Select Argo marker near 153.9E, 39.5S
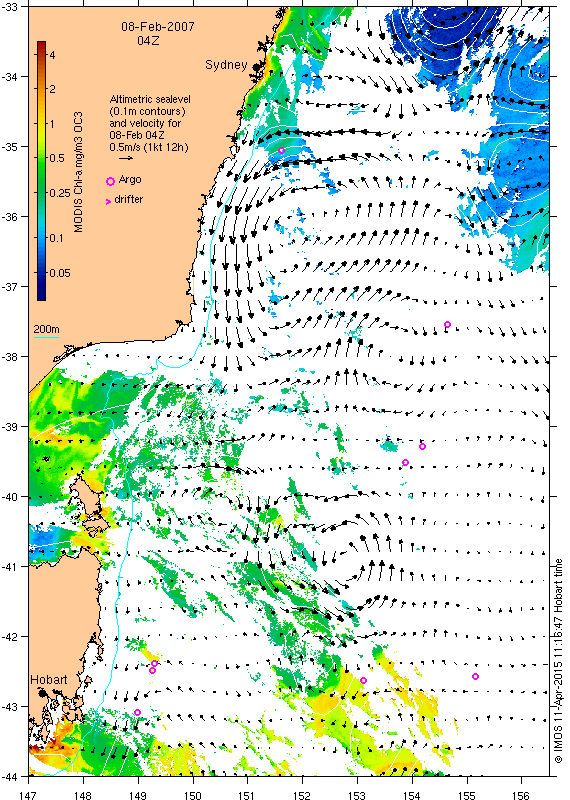Screen dimensions: 570x800 (x=405, y=462)
